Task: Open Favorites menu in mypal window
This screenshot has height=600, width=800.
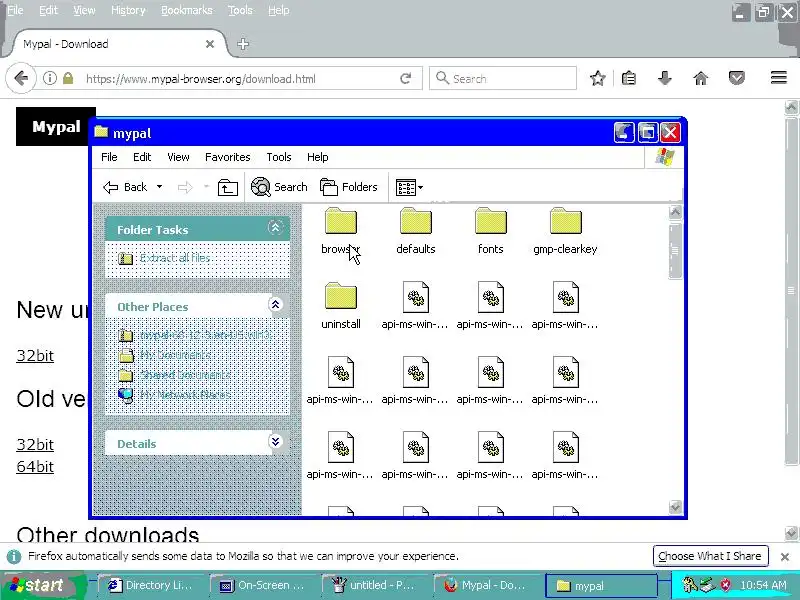Action: click(228, 157)
